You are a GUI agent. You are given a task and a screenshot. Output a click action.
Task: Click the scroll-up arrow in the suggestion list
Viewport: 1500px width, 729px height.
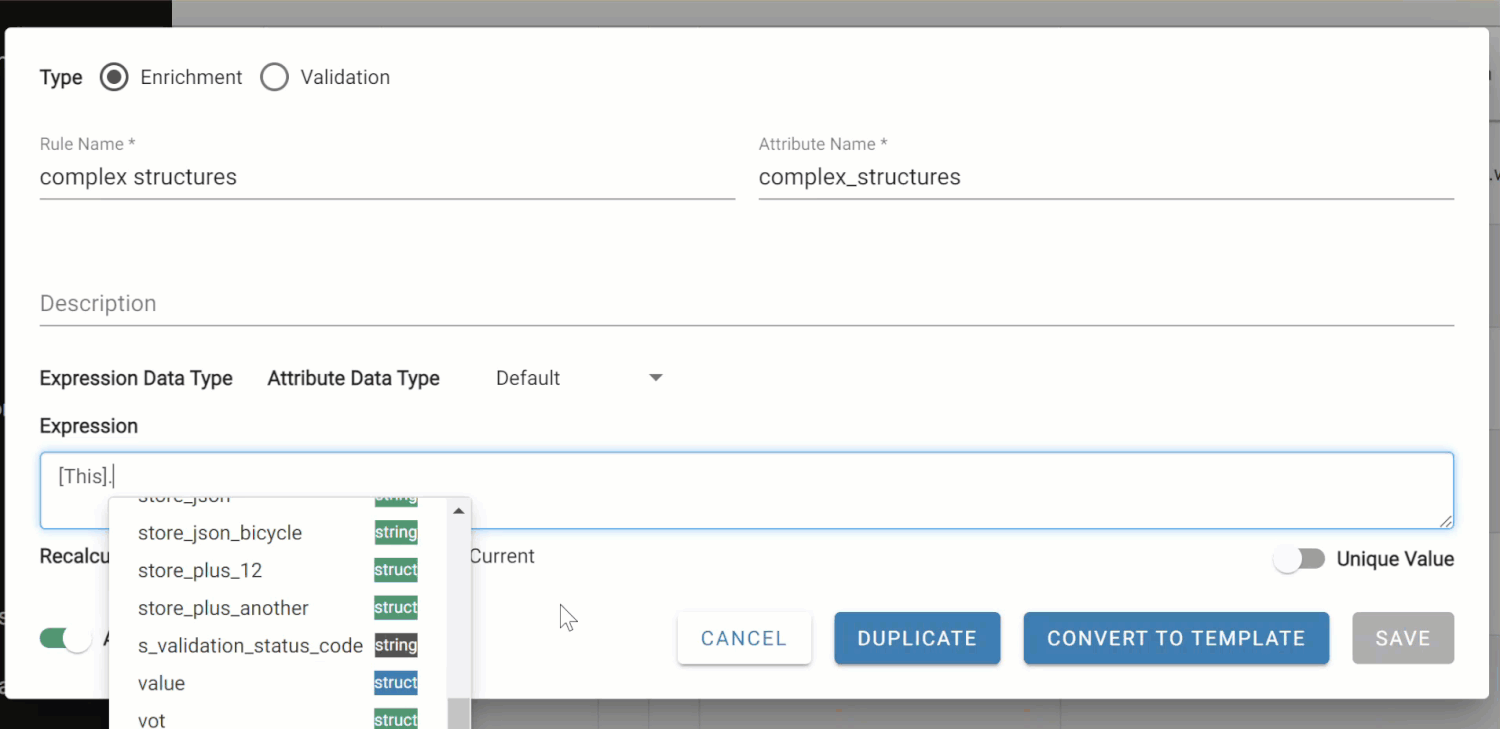458,510
